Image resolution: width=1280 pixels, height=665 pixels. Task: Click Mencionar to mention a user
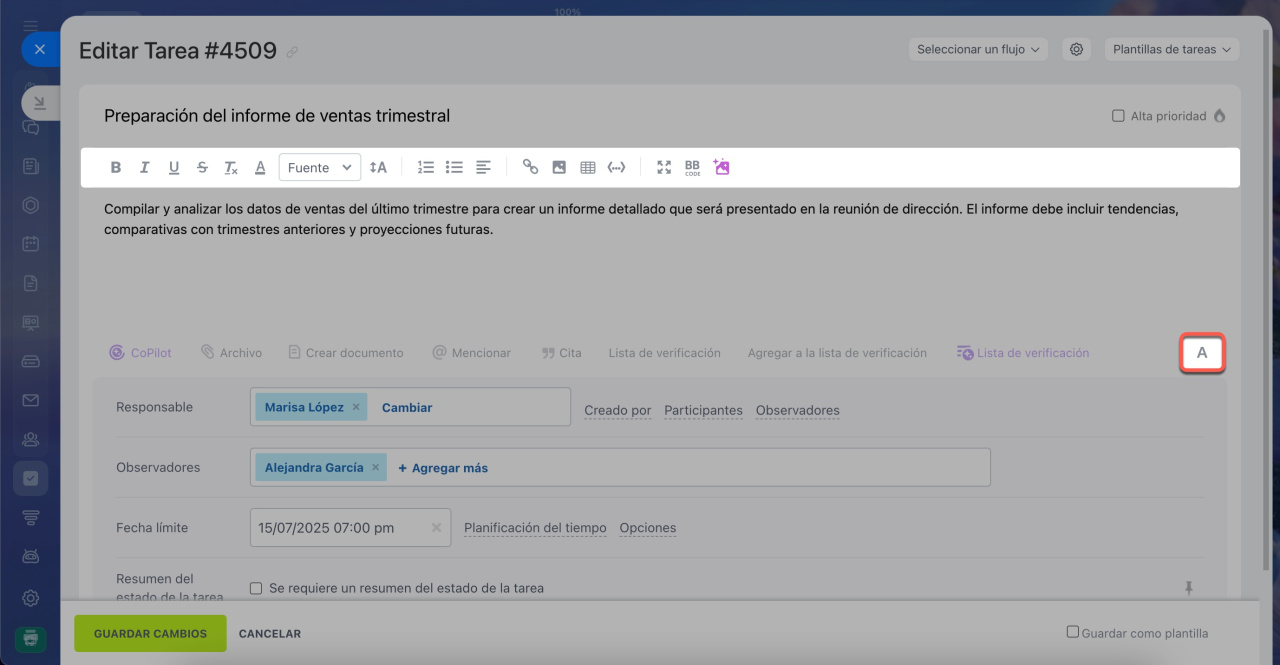pyautogui.click(x=472, y=353)
